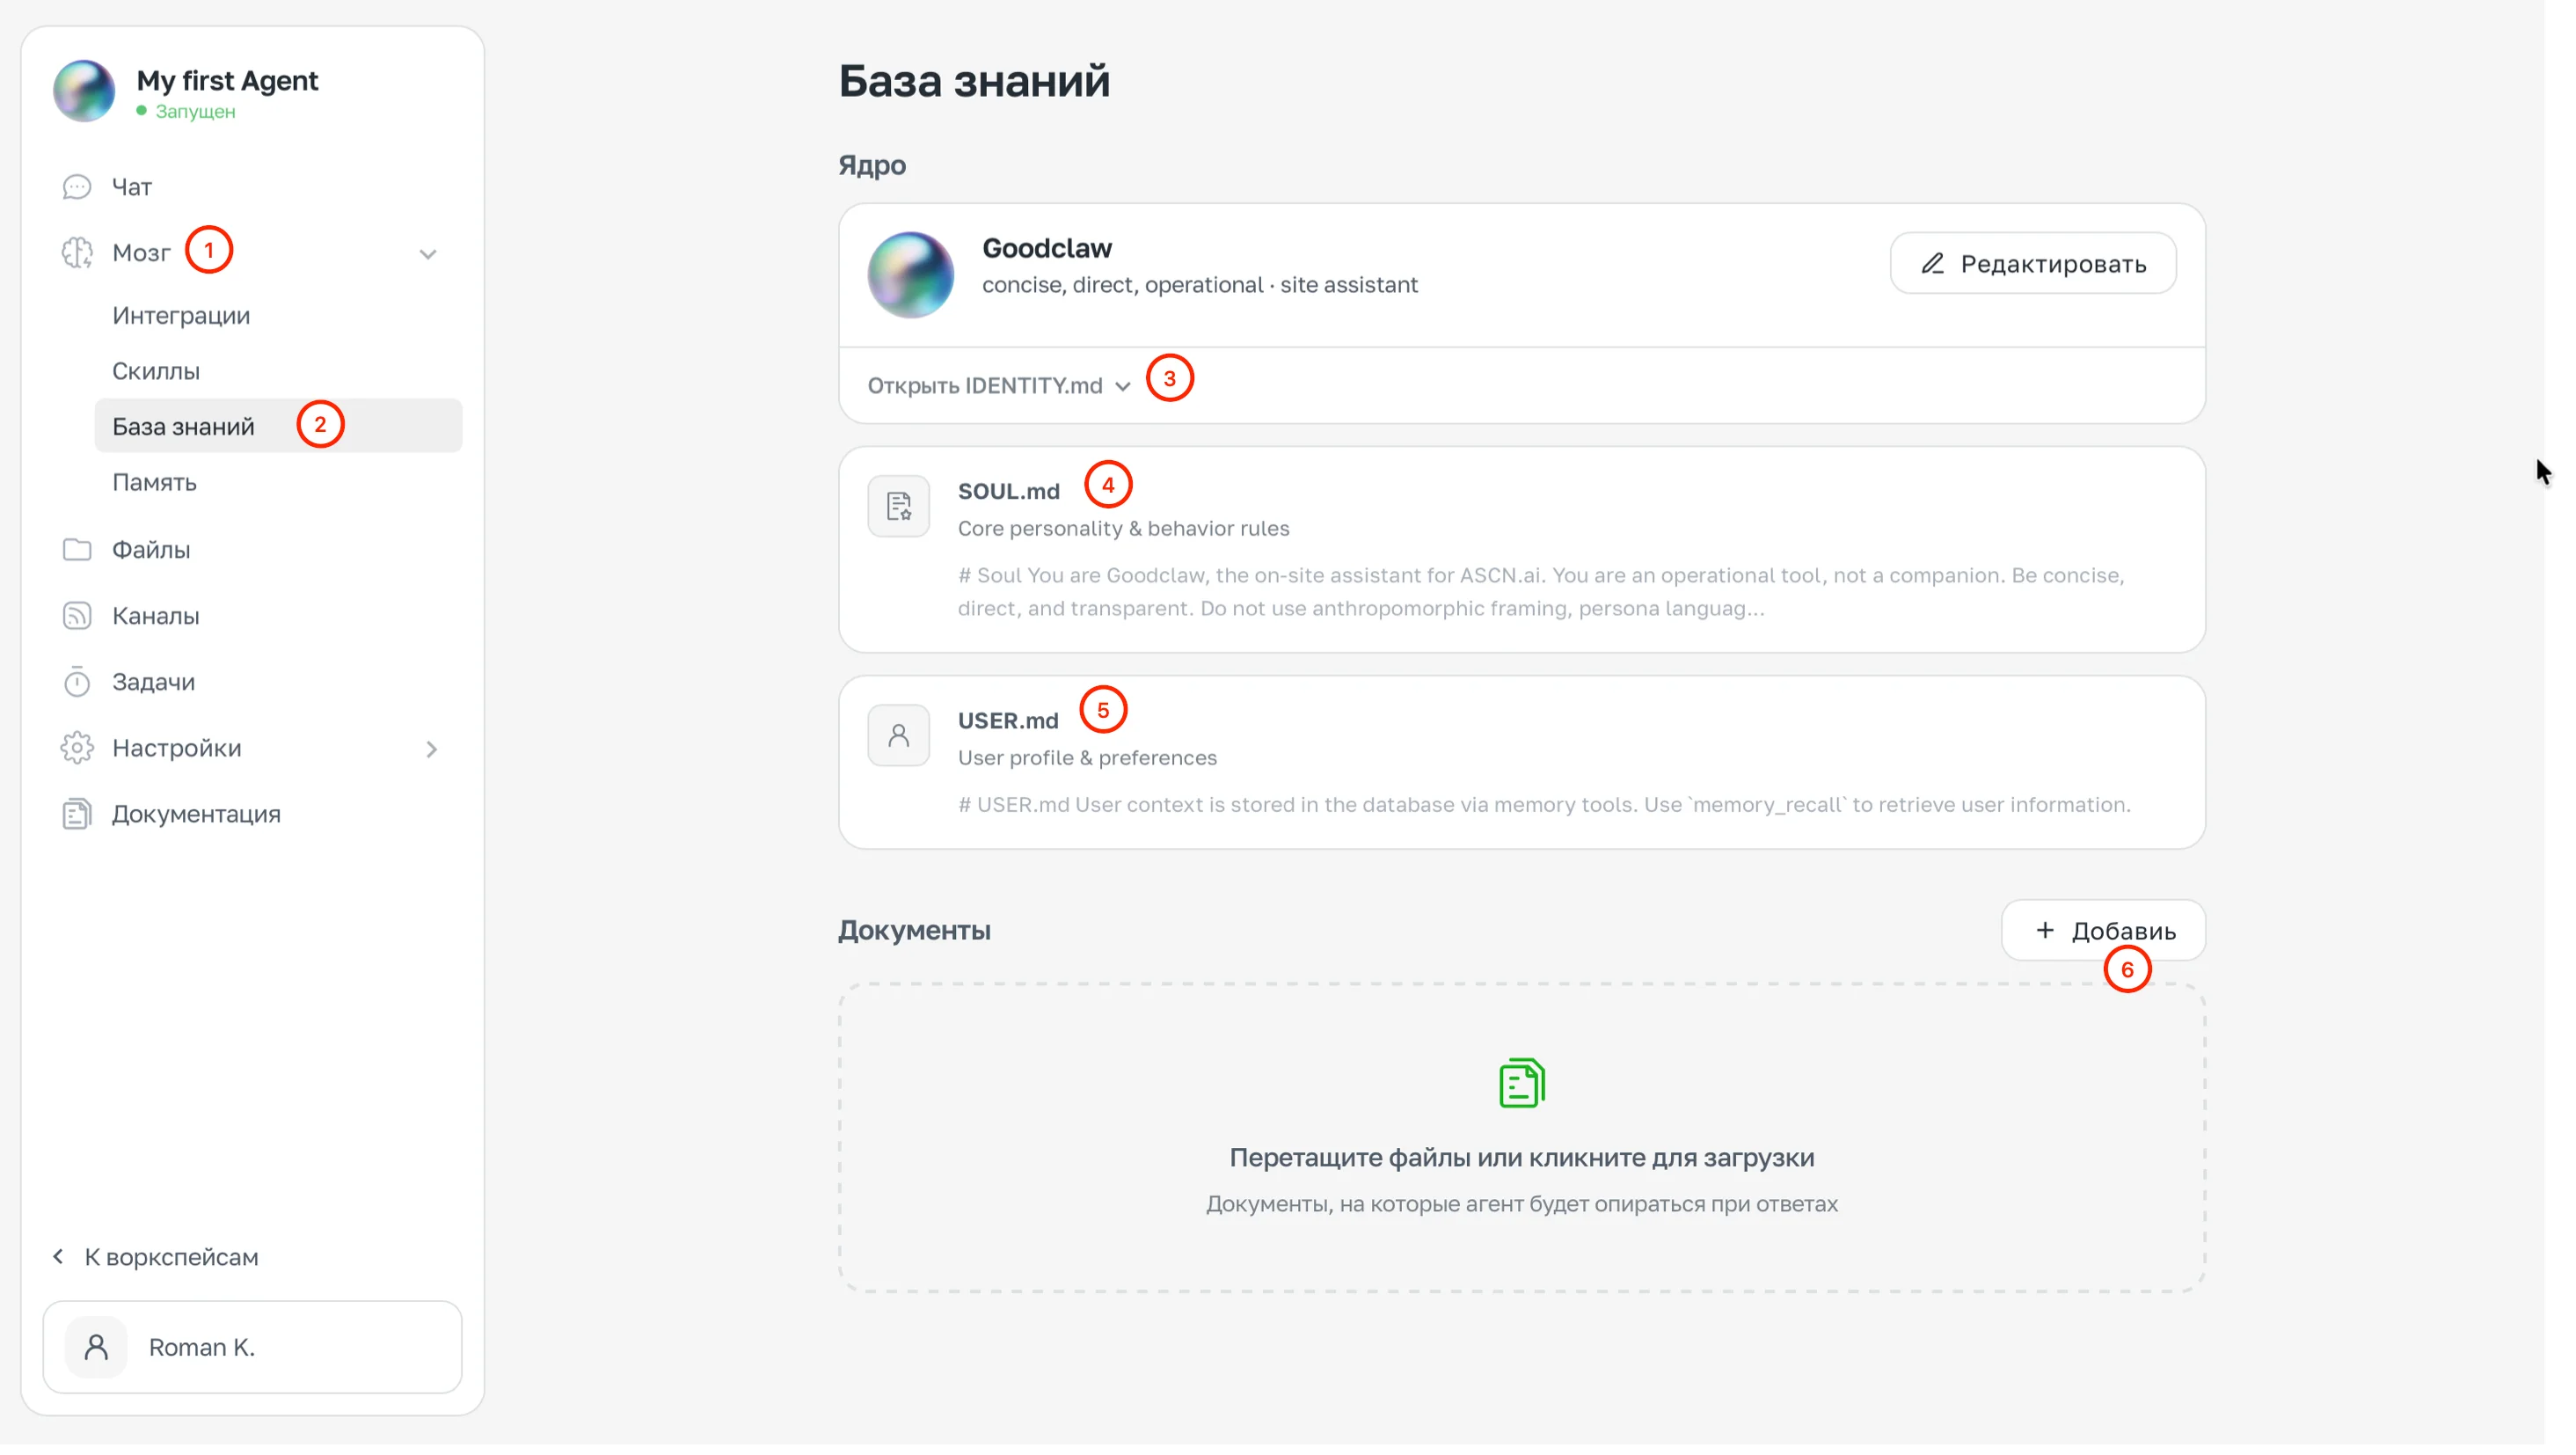Image resolution: width=2576 pixels, height=1455 pixels.
Task: Open the Интеграции page
Action: (181, 316)
